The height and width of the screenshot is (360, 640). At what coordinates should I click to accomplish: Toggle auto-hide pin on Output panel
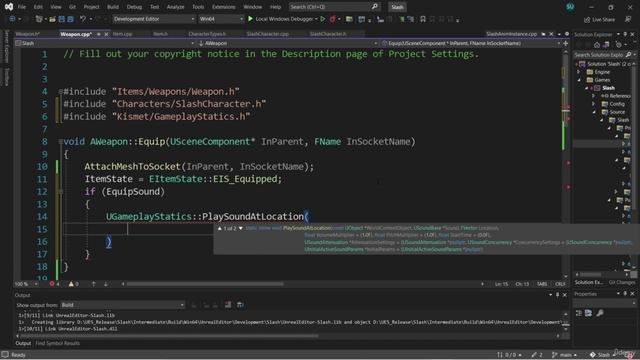point(558,295)
